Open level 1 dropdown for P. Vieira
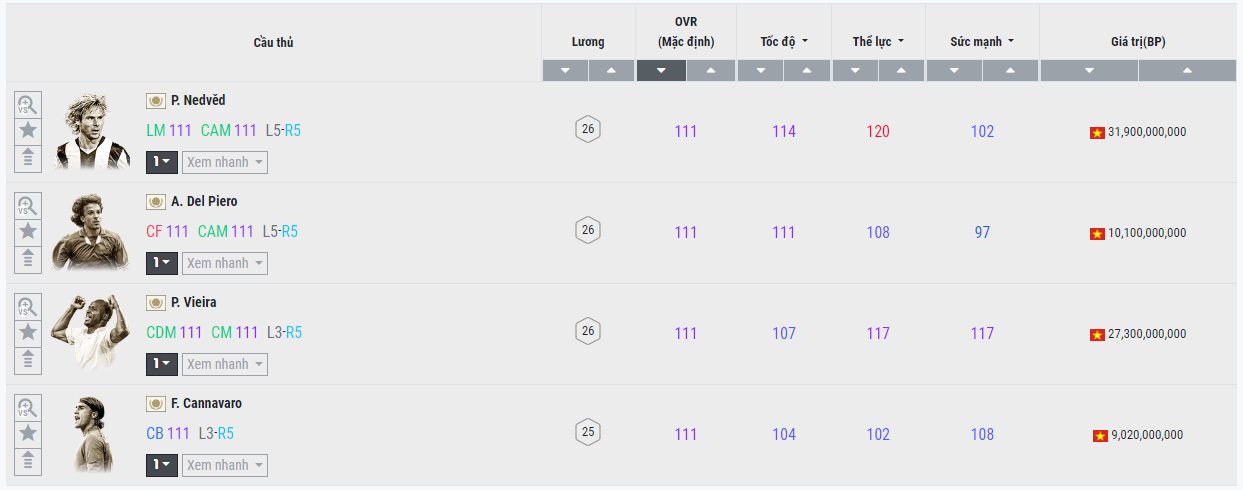Viewport: 1243px width, 490px height. [162, 364]
